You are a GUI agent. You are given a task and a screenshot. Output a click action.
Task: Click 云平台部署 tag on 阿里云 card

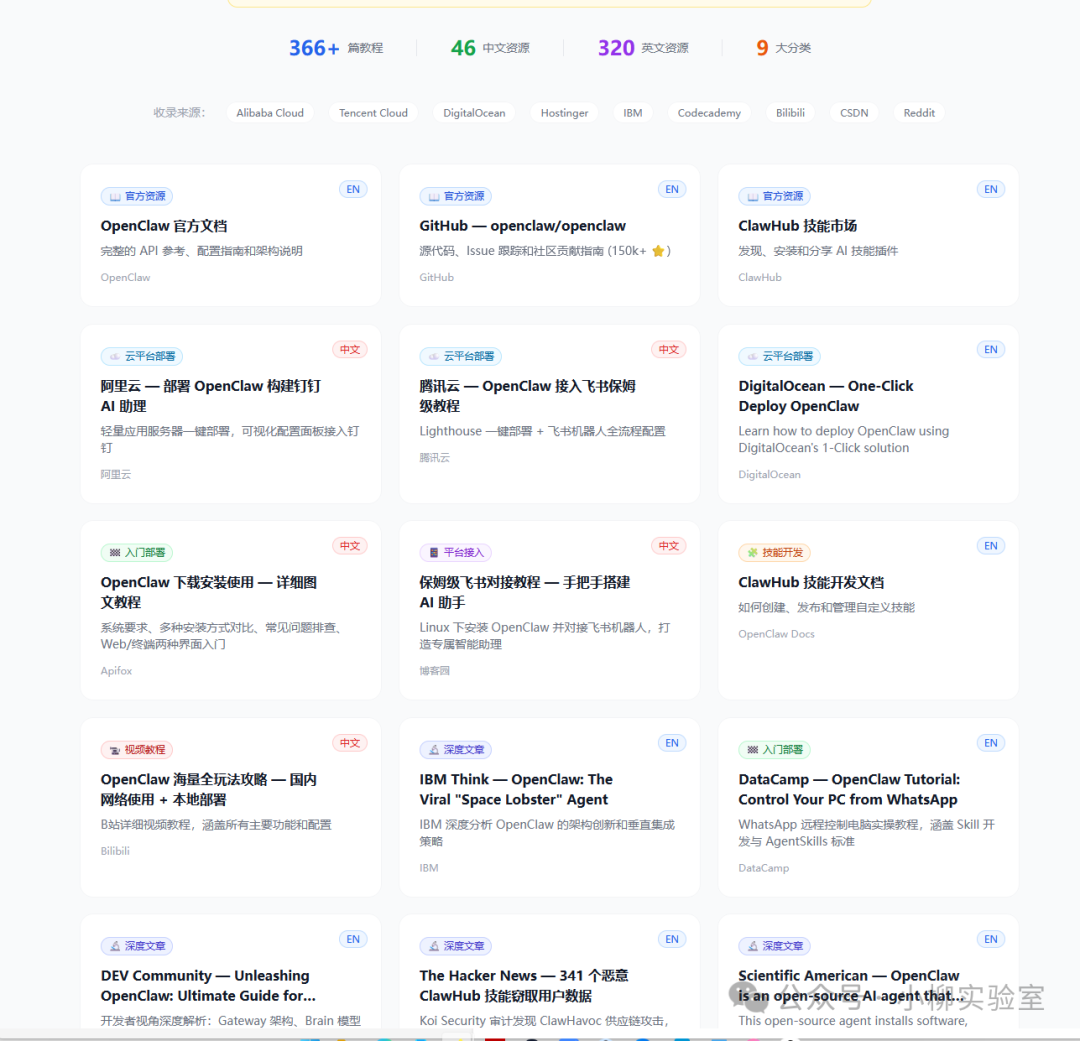click(142, 356)
